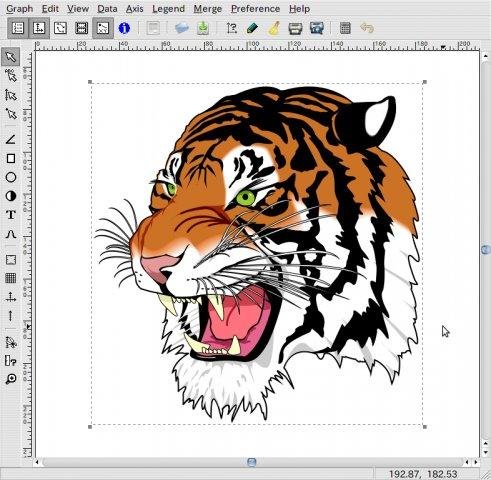
Task: Open the Math calculator icon
Action: [345, 28]
